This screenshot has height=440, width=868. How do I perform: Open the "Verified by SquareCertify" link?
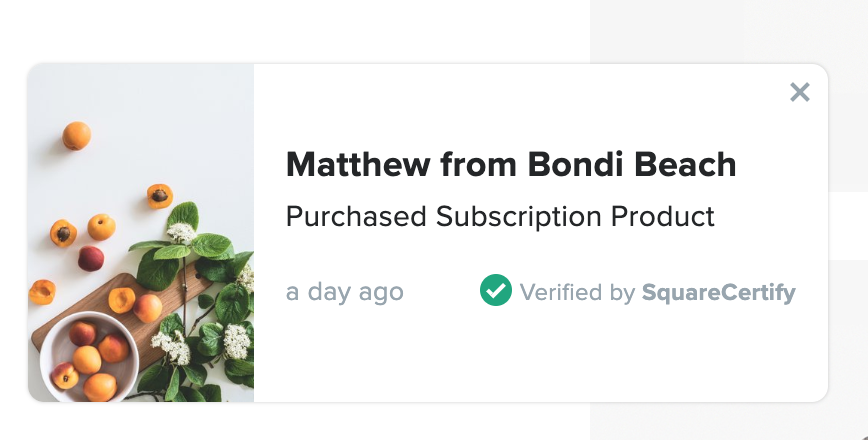pos(657,292)
